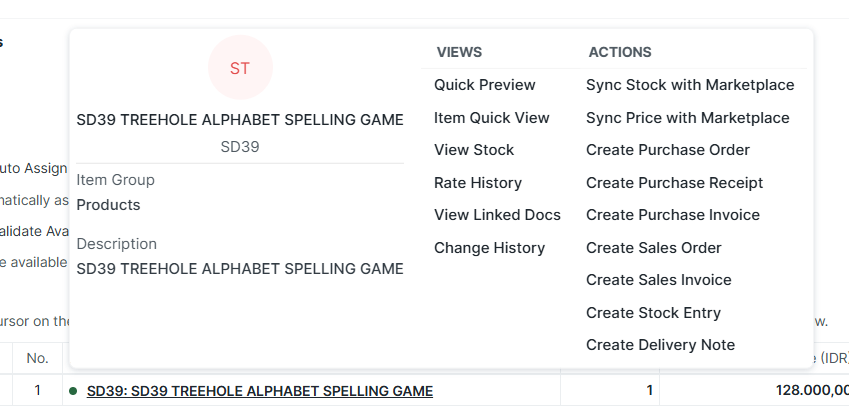Open Rate History view
This screenshot has height=410, width=849.
[477, 183]
